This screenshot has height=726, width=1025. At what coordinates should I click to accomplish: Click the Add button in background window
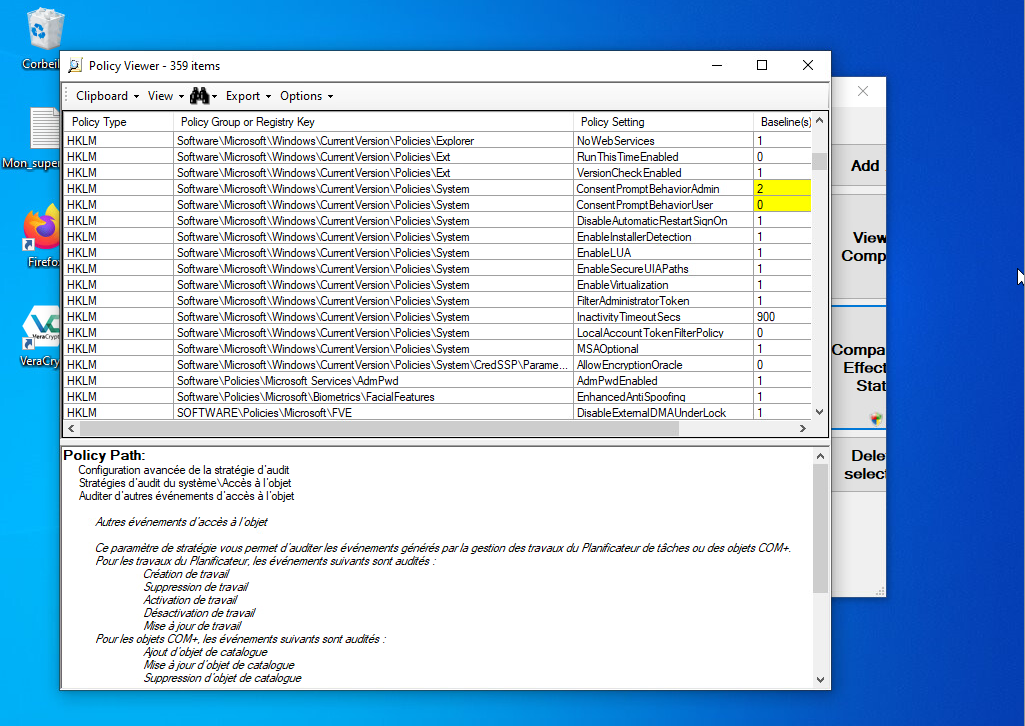pyautogui.click(x=864, y=166)
